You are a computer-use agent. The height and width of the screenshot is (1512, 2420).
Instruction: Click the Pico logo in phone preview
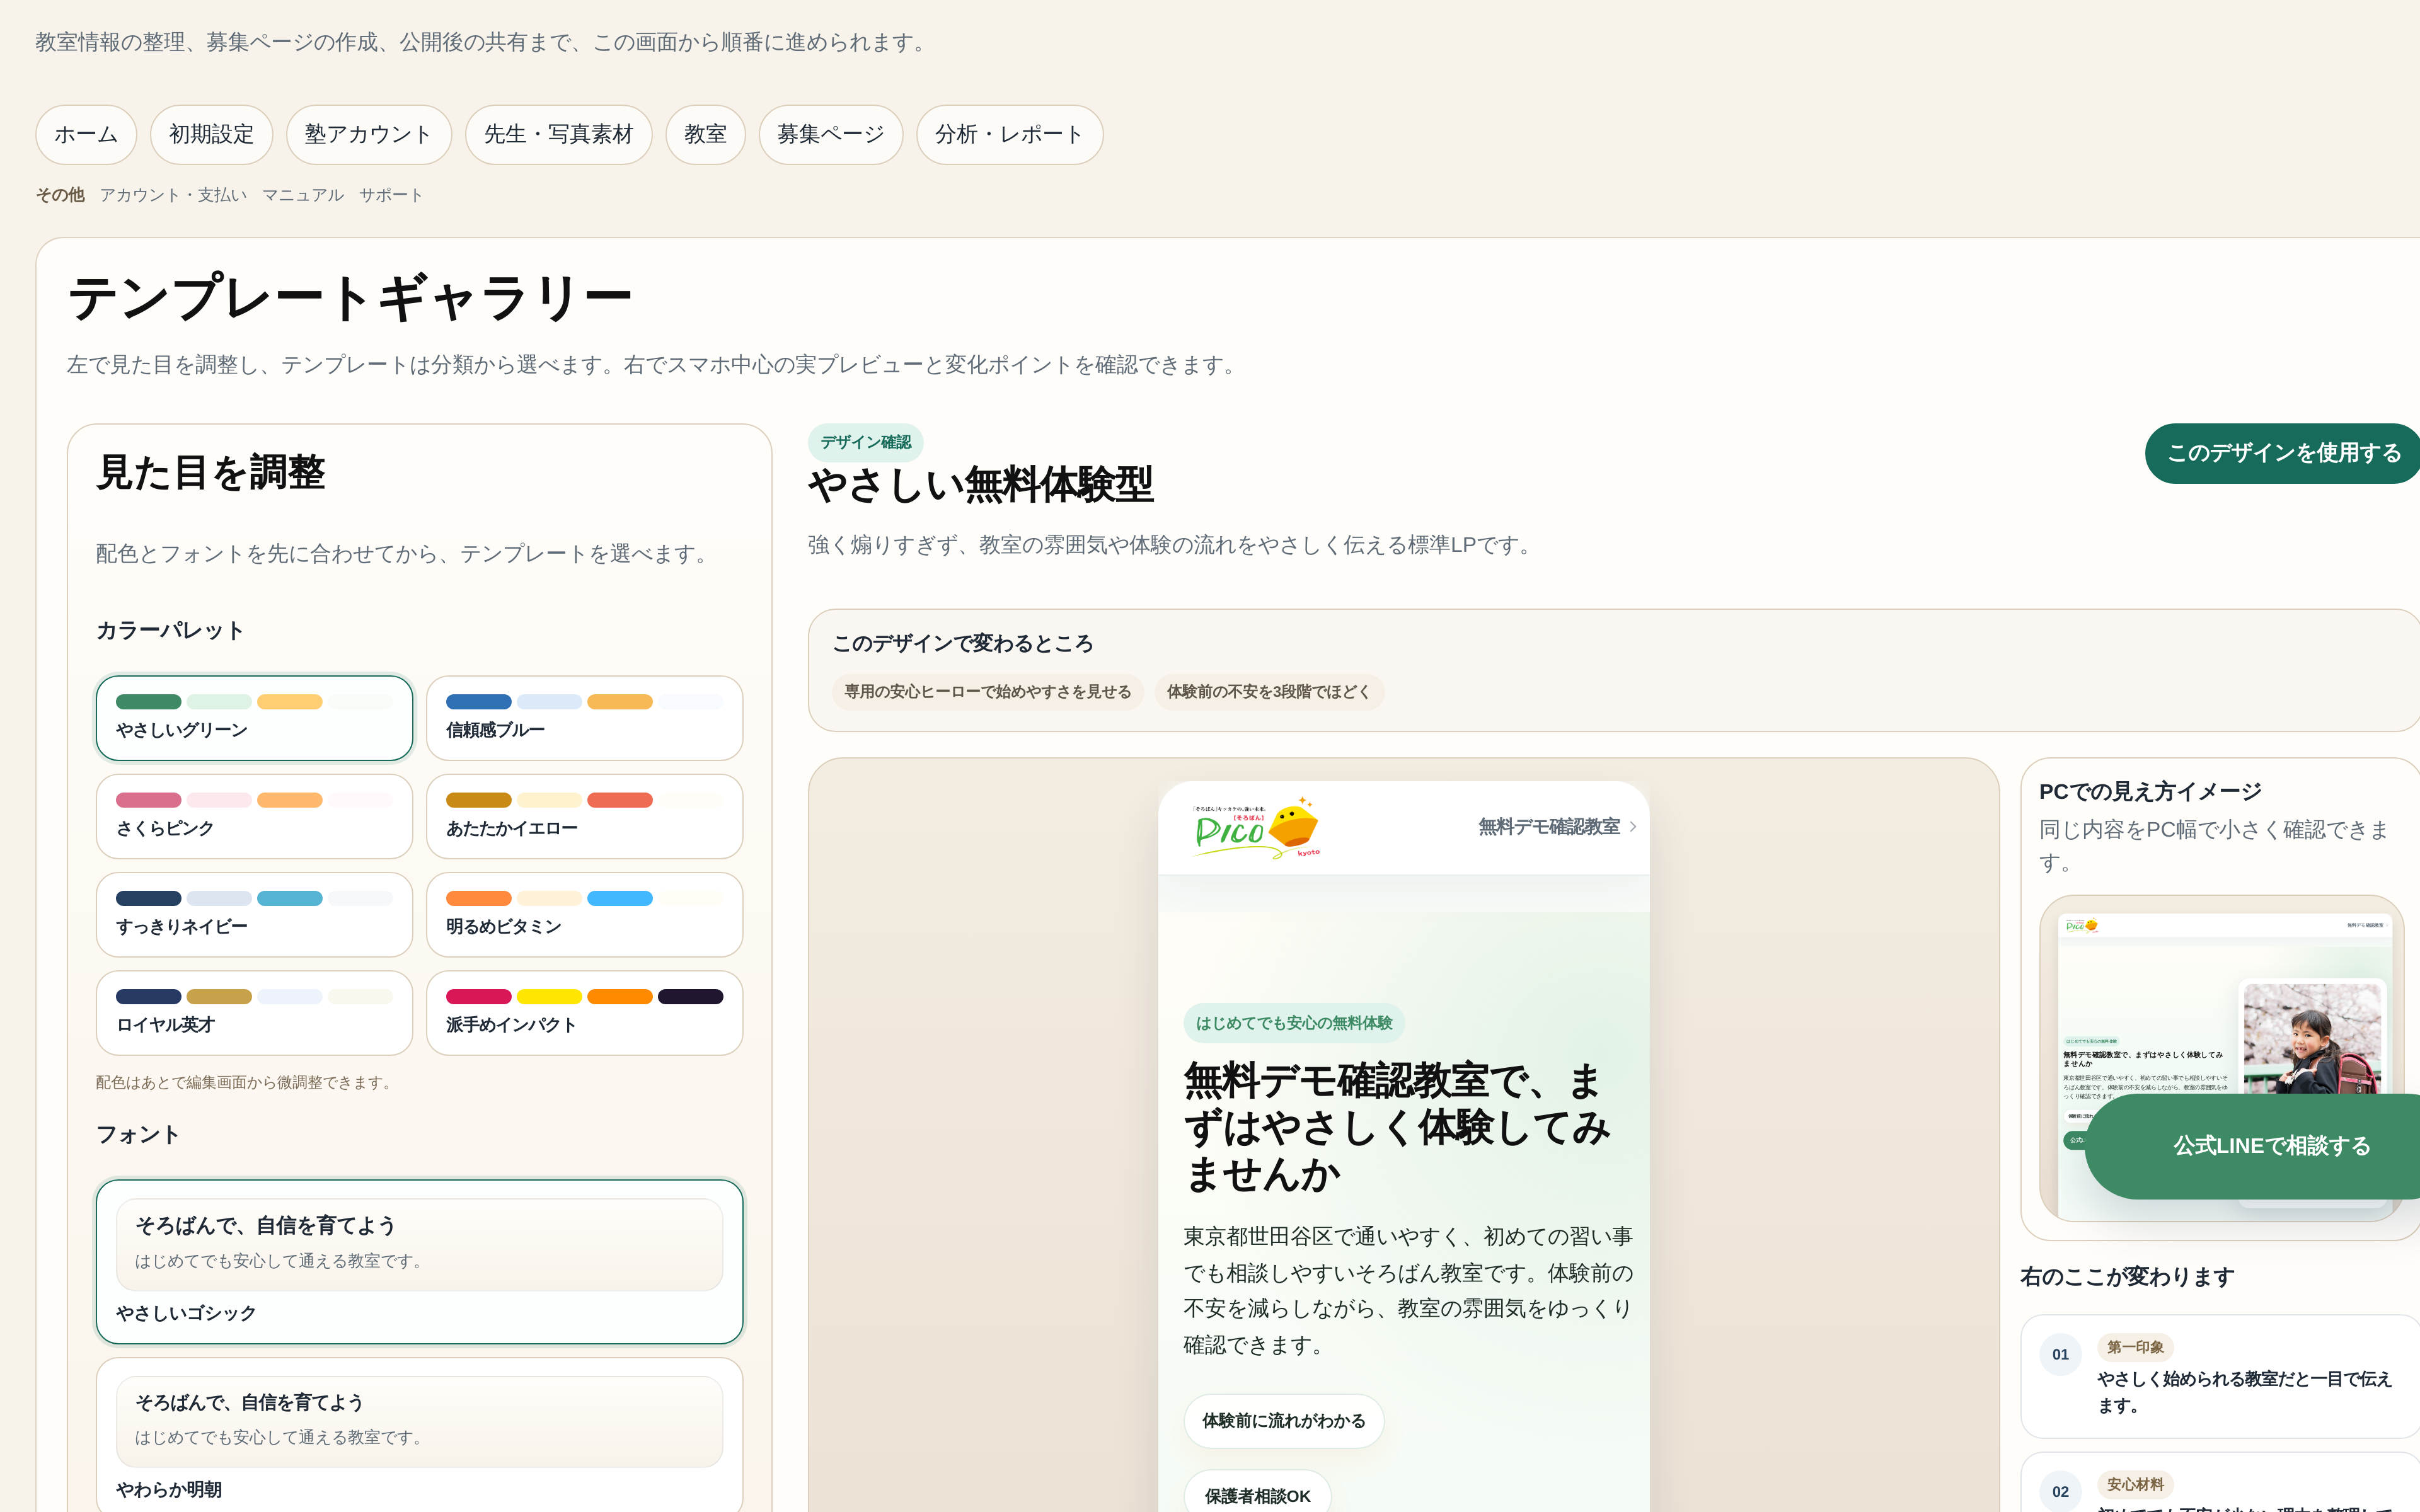point(1256,827)
